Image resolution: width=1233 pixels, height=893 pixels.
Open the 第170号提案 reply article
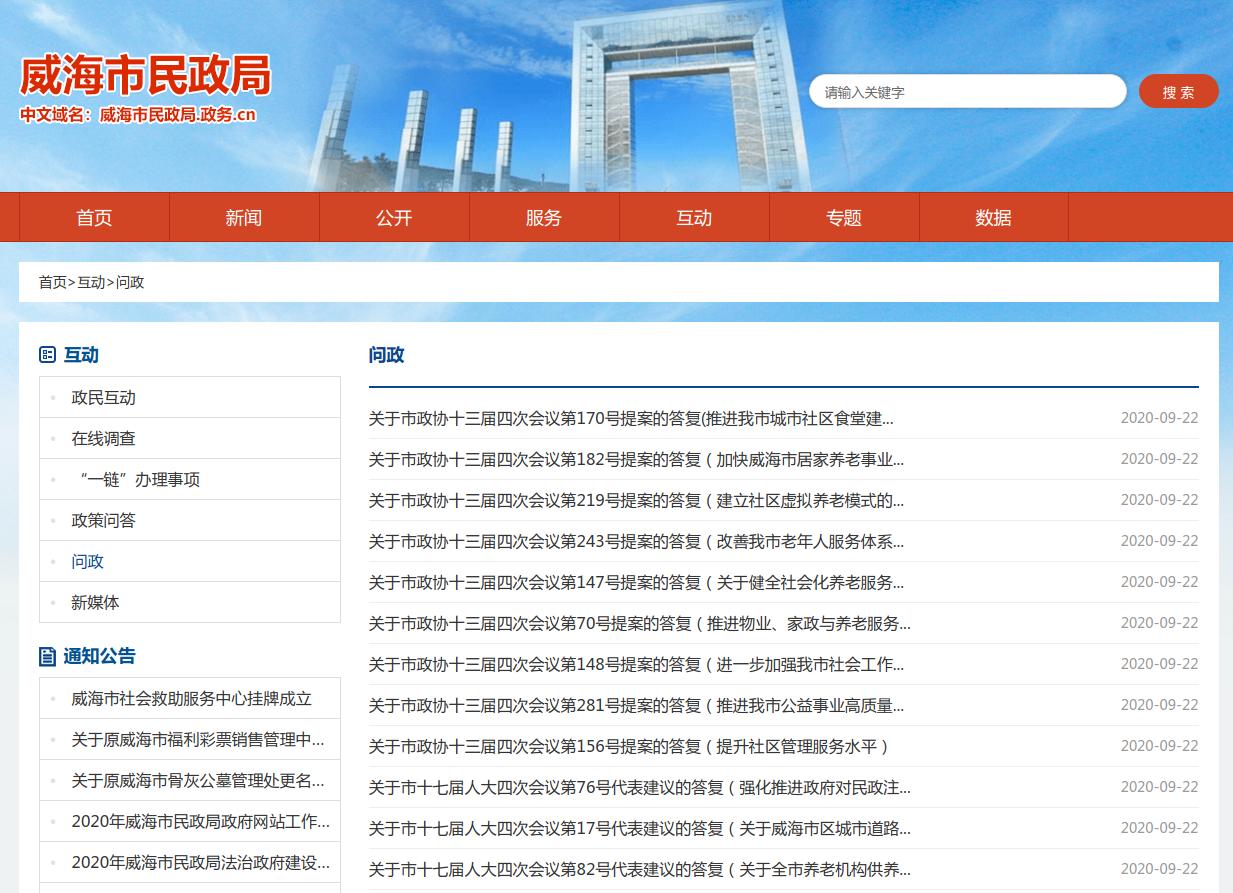point(630,419)
